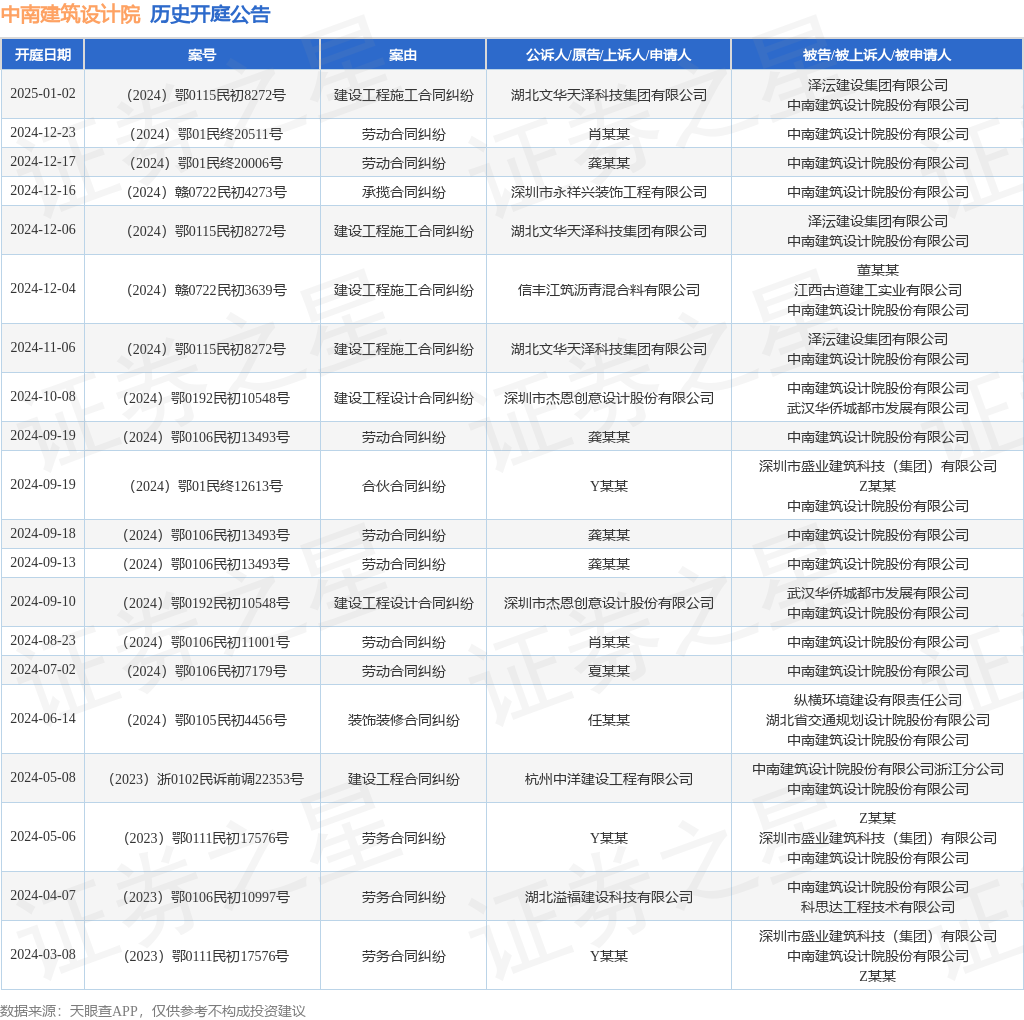Viewport: 1024px width, 1020px height.
Task: Click 泽沄建设集团有限公司 in the 2024-11-06 row
Action: pos(878,339)
